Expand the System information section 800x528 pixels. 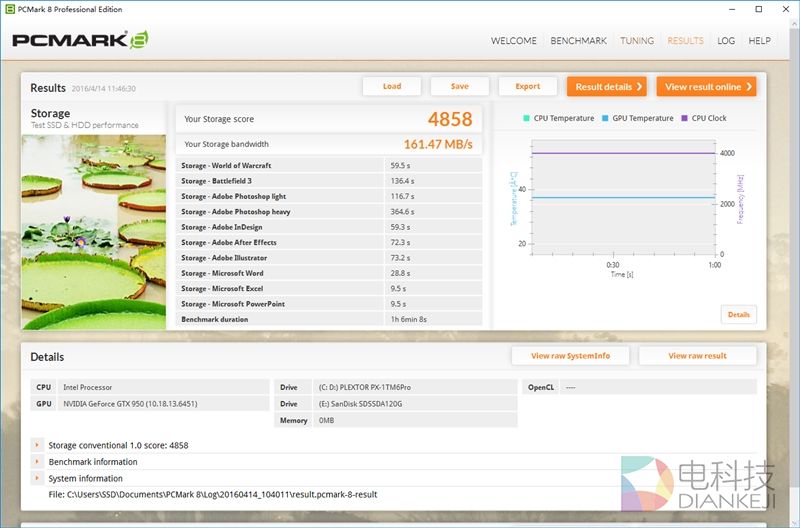37,478
